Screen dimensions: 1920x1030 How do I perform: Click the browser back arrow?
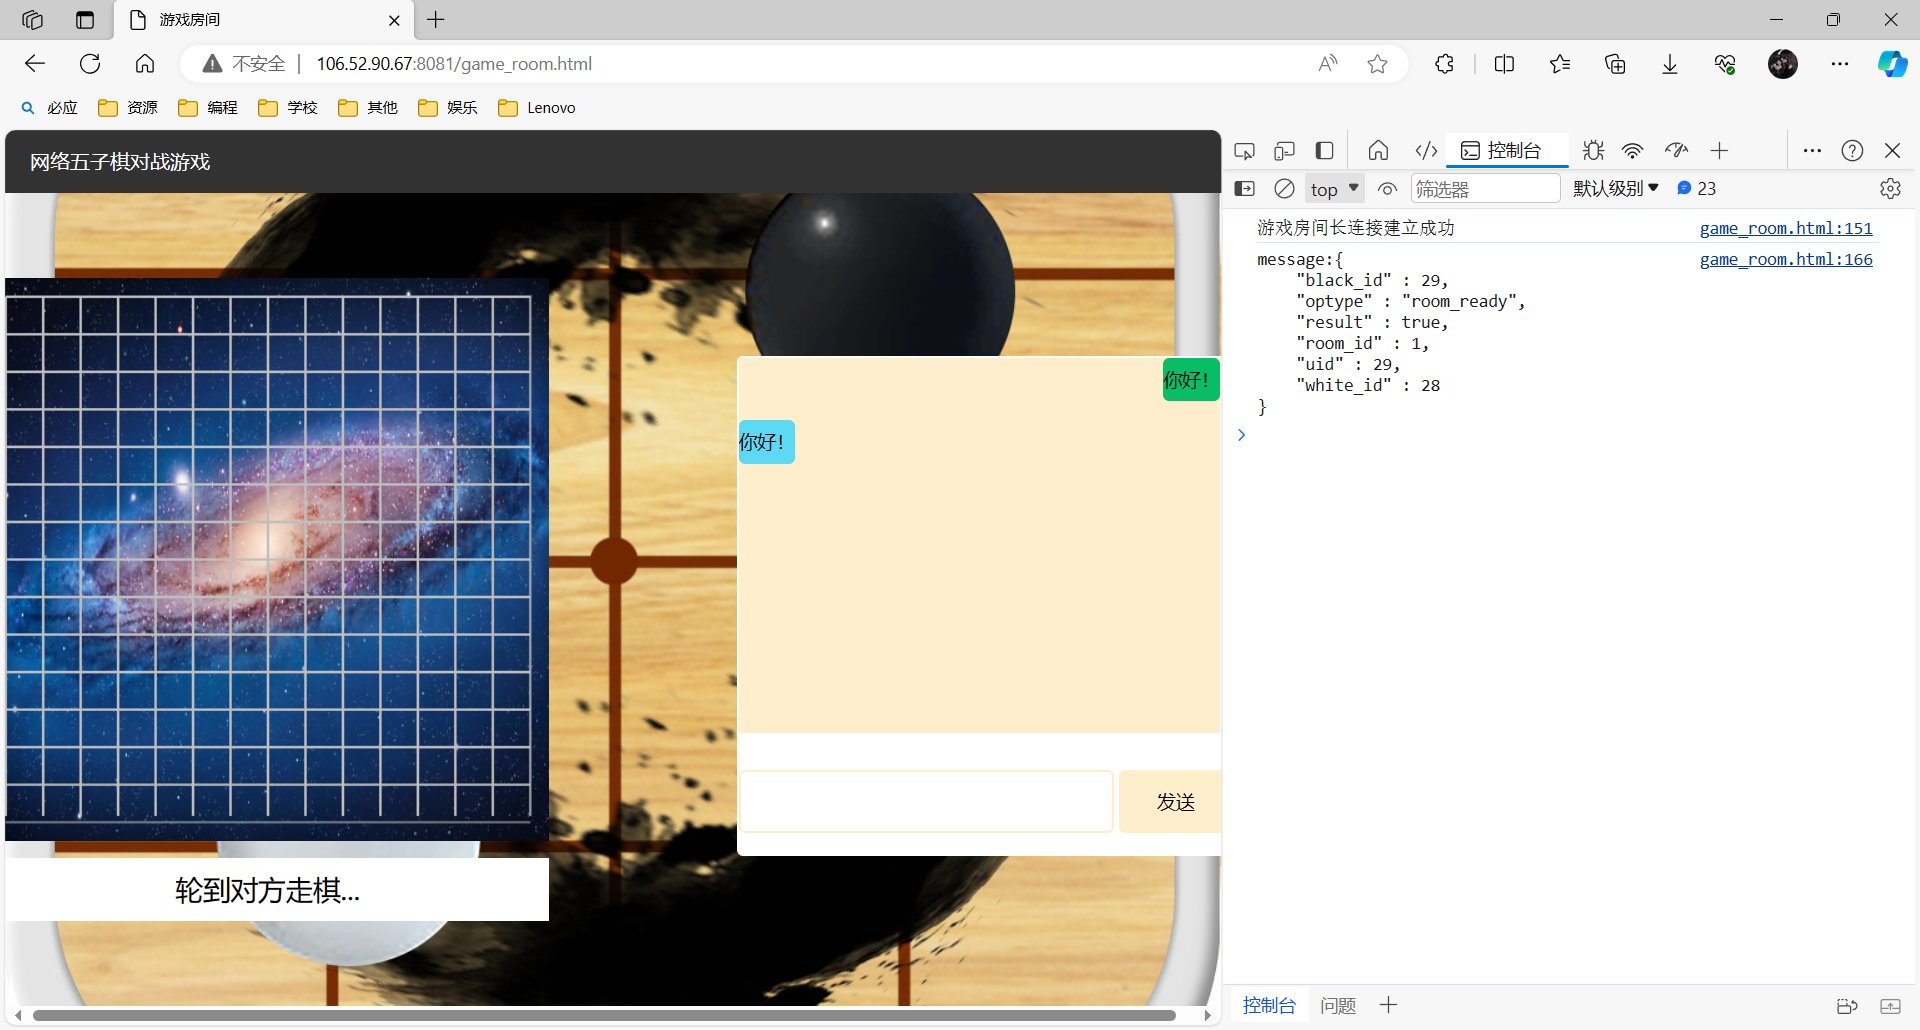(35, 64)
